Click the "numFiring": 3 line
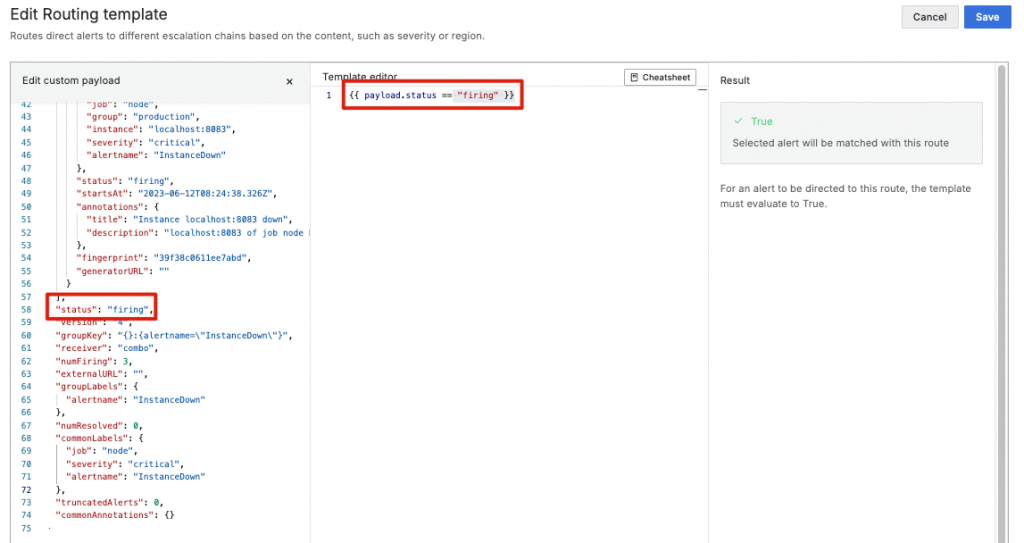1024x543 pixels. 94,361
